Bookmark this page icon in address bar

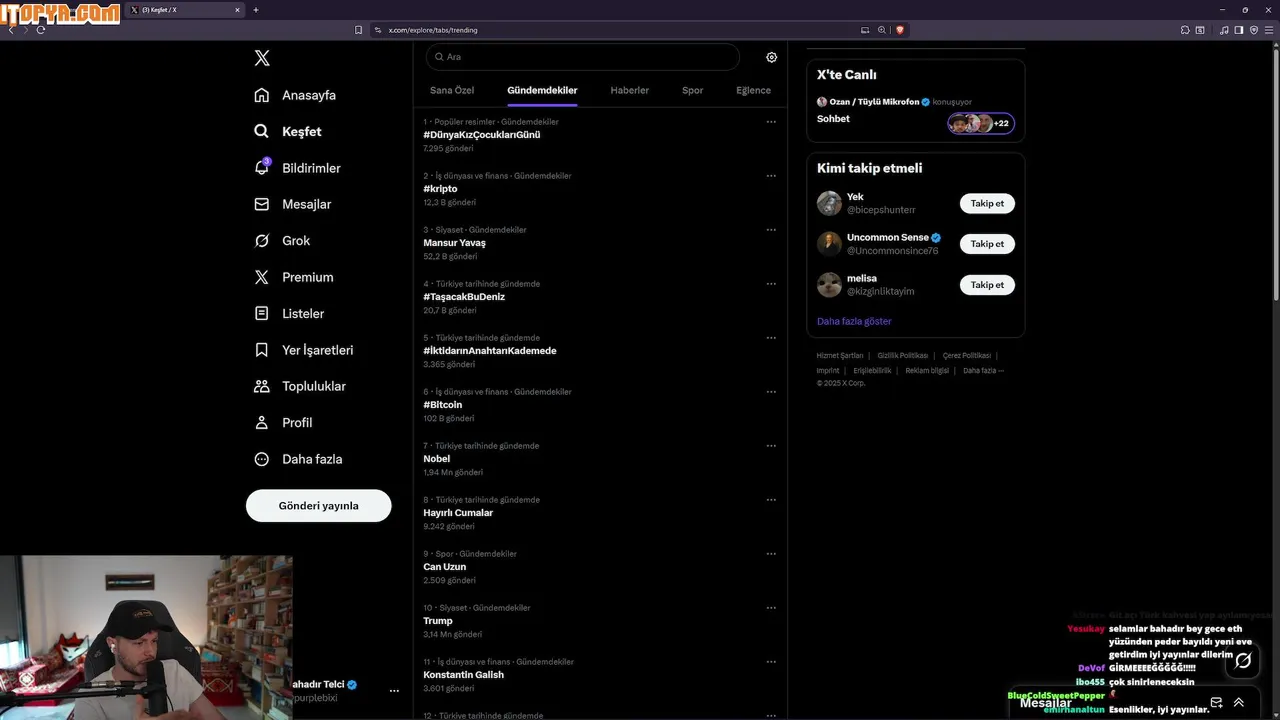click(x=358, y=30)
